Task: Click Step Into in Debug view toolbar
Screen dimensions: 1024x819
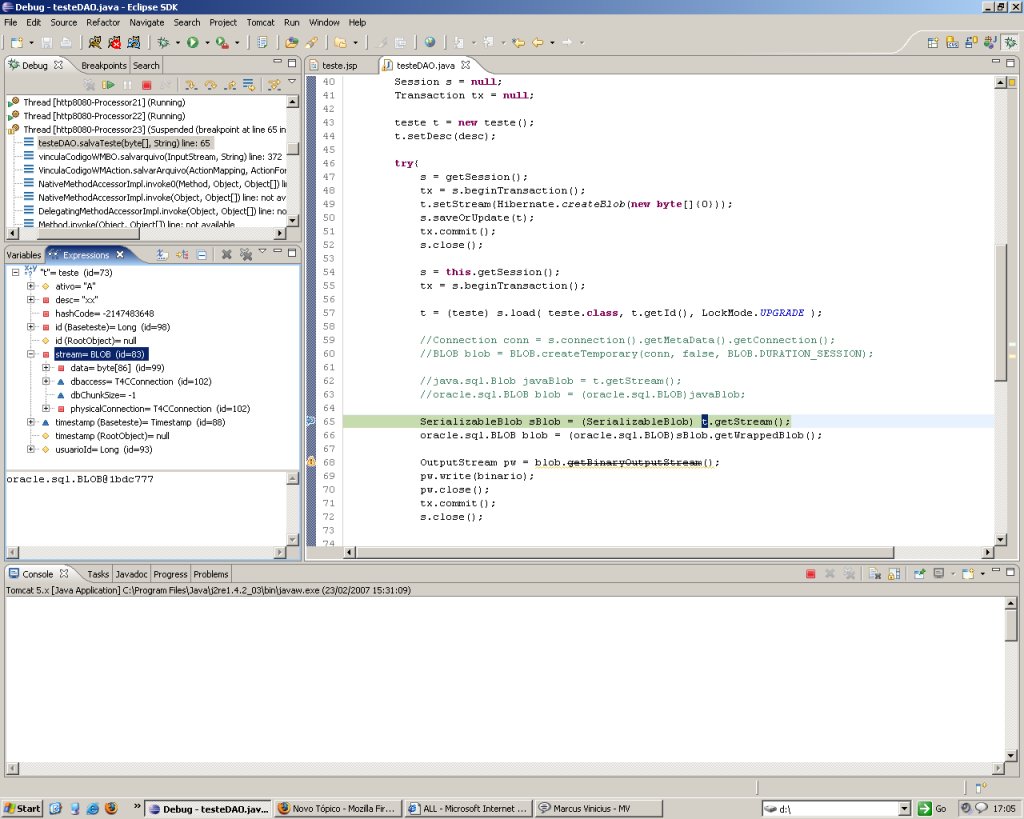Action: (x=191, y=85)
